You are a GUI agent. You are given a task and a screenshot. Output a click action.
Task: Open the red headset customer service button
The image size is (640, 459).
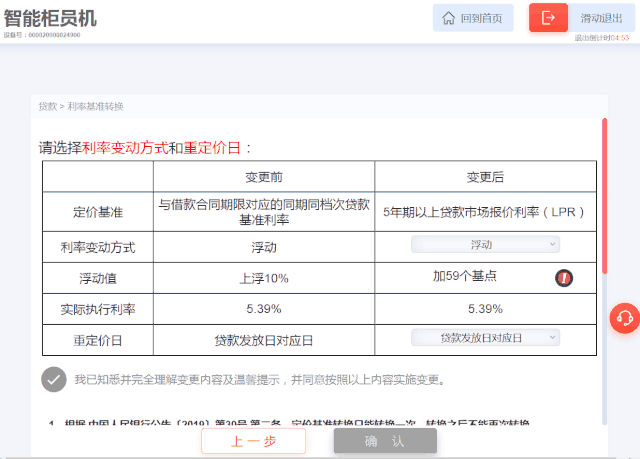click(624, 318)
